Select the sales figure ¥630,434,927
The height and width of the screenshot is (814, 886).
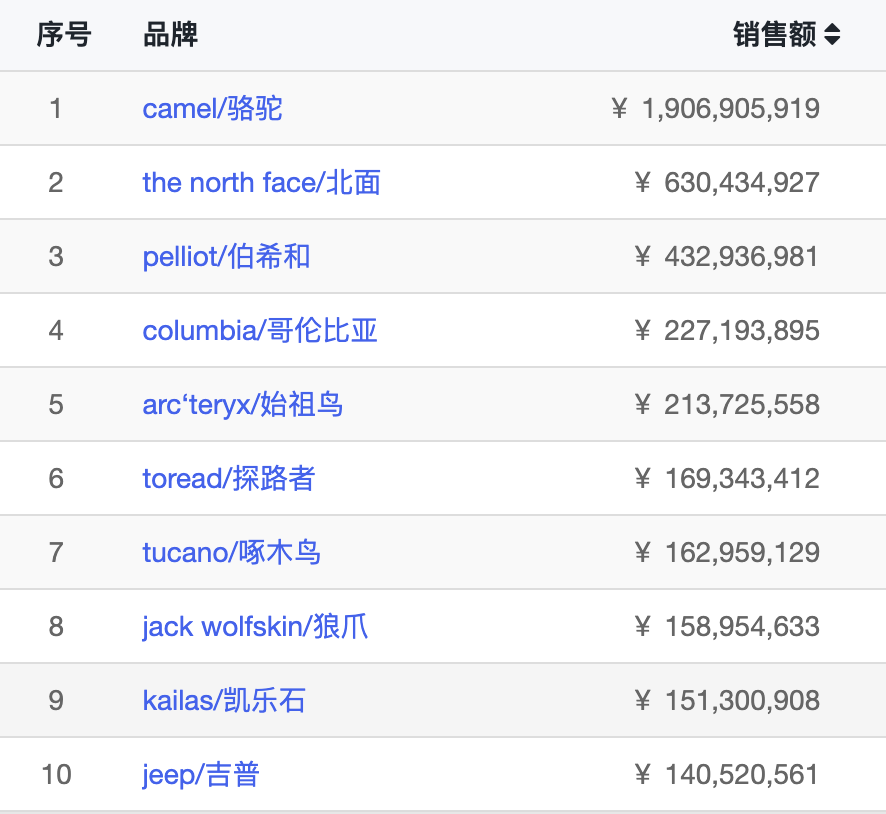(x=728, y=182)
